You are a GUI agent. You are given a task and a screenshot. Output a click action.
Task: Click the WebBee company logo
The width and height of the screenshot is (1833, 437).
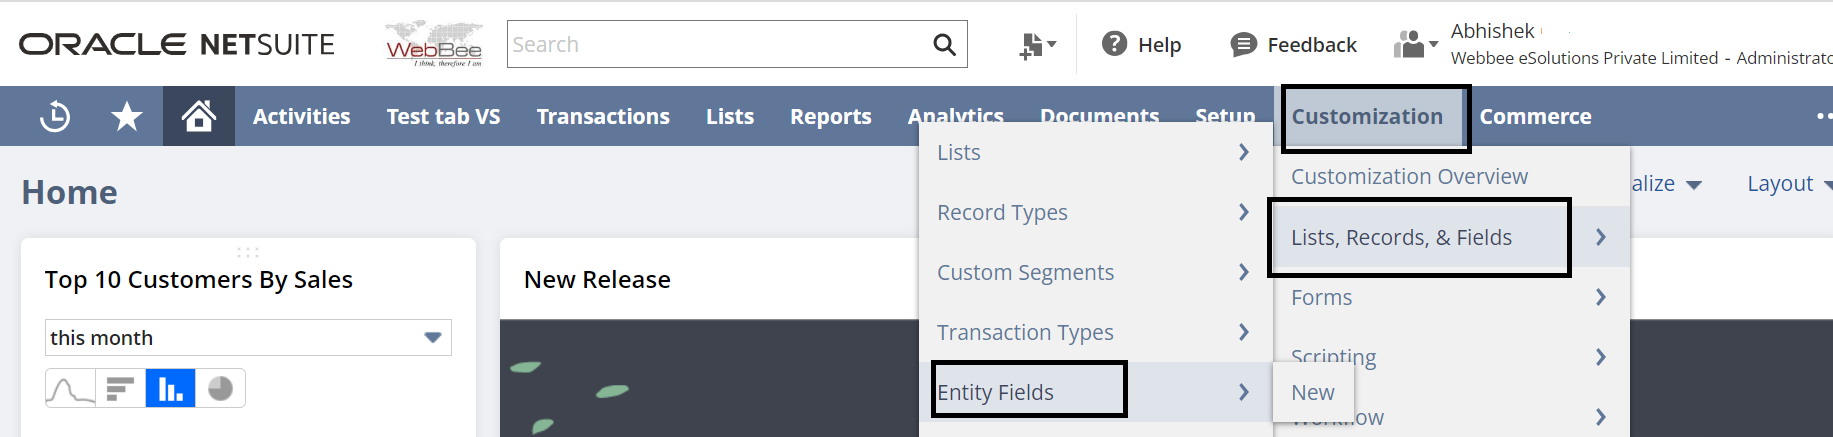[434, 44]
